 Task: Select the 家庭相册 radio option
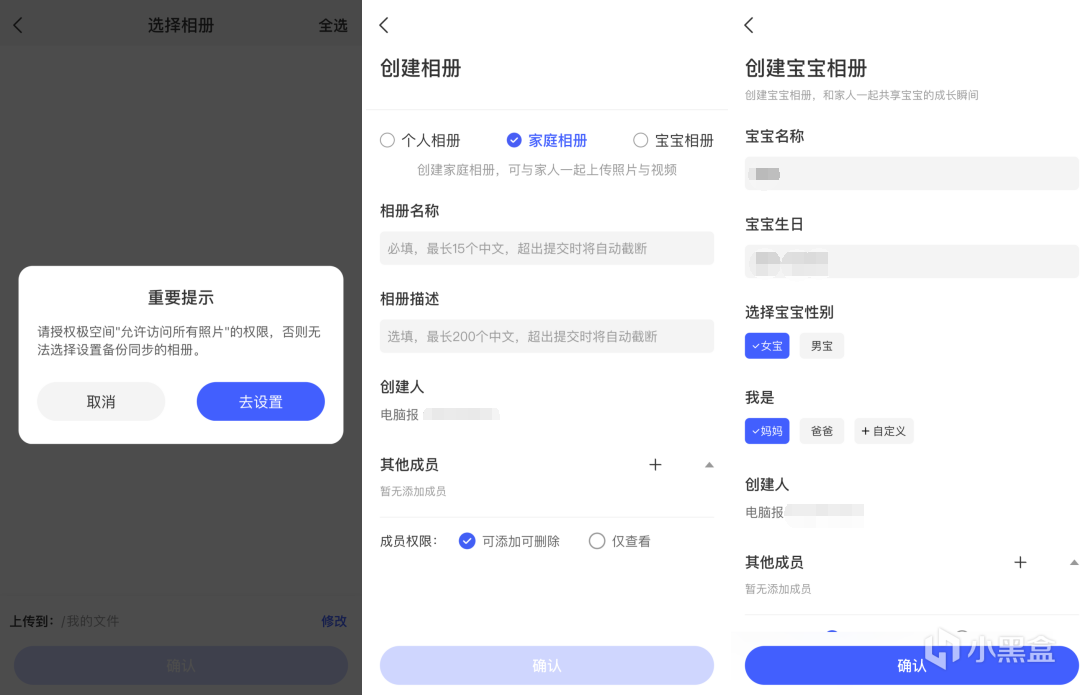click(547, 141)
